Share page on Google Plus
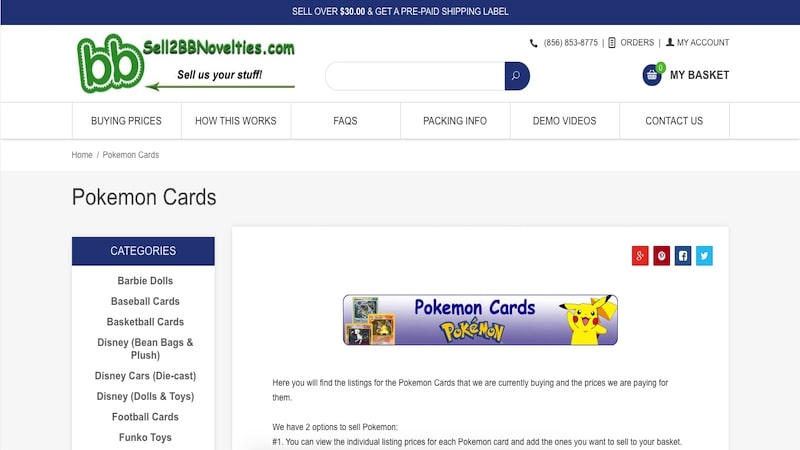This screenshot has width=800, height=450. (x=640, y=256)
